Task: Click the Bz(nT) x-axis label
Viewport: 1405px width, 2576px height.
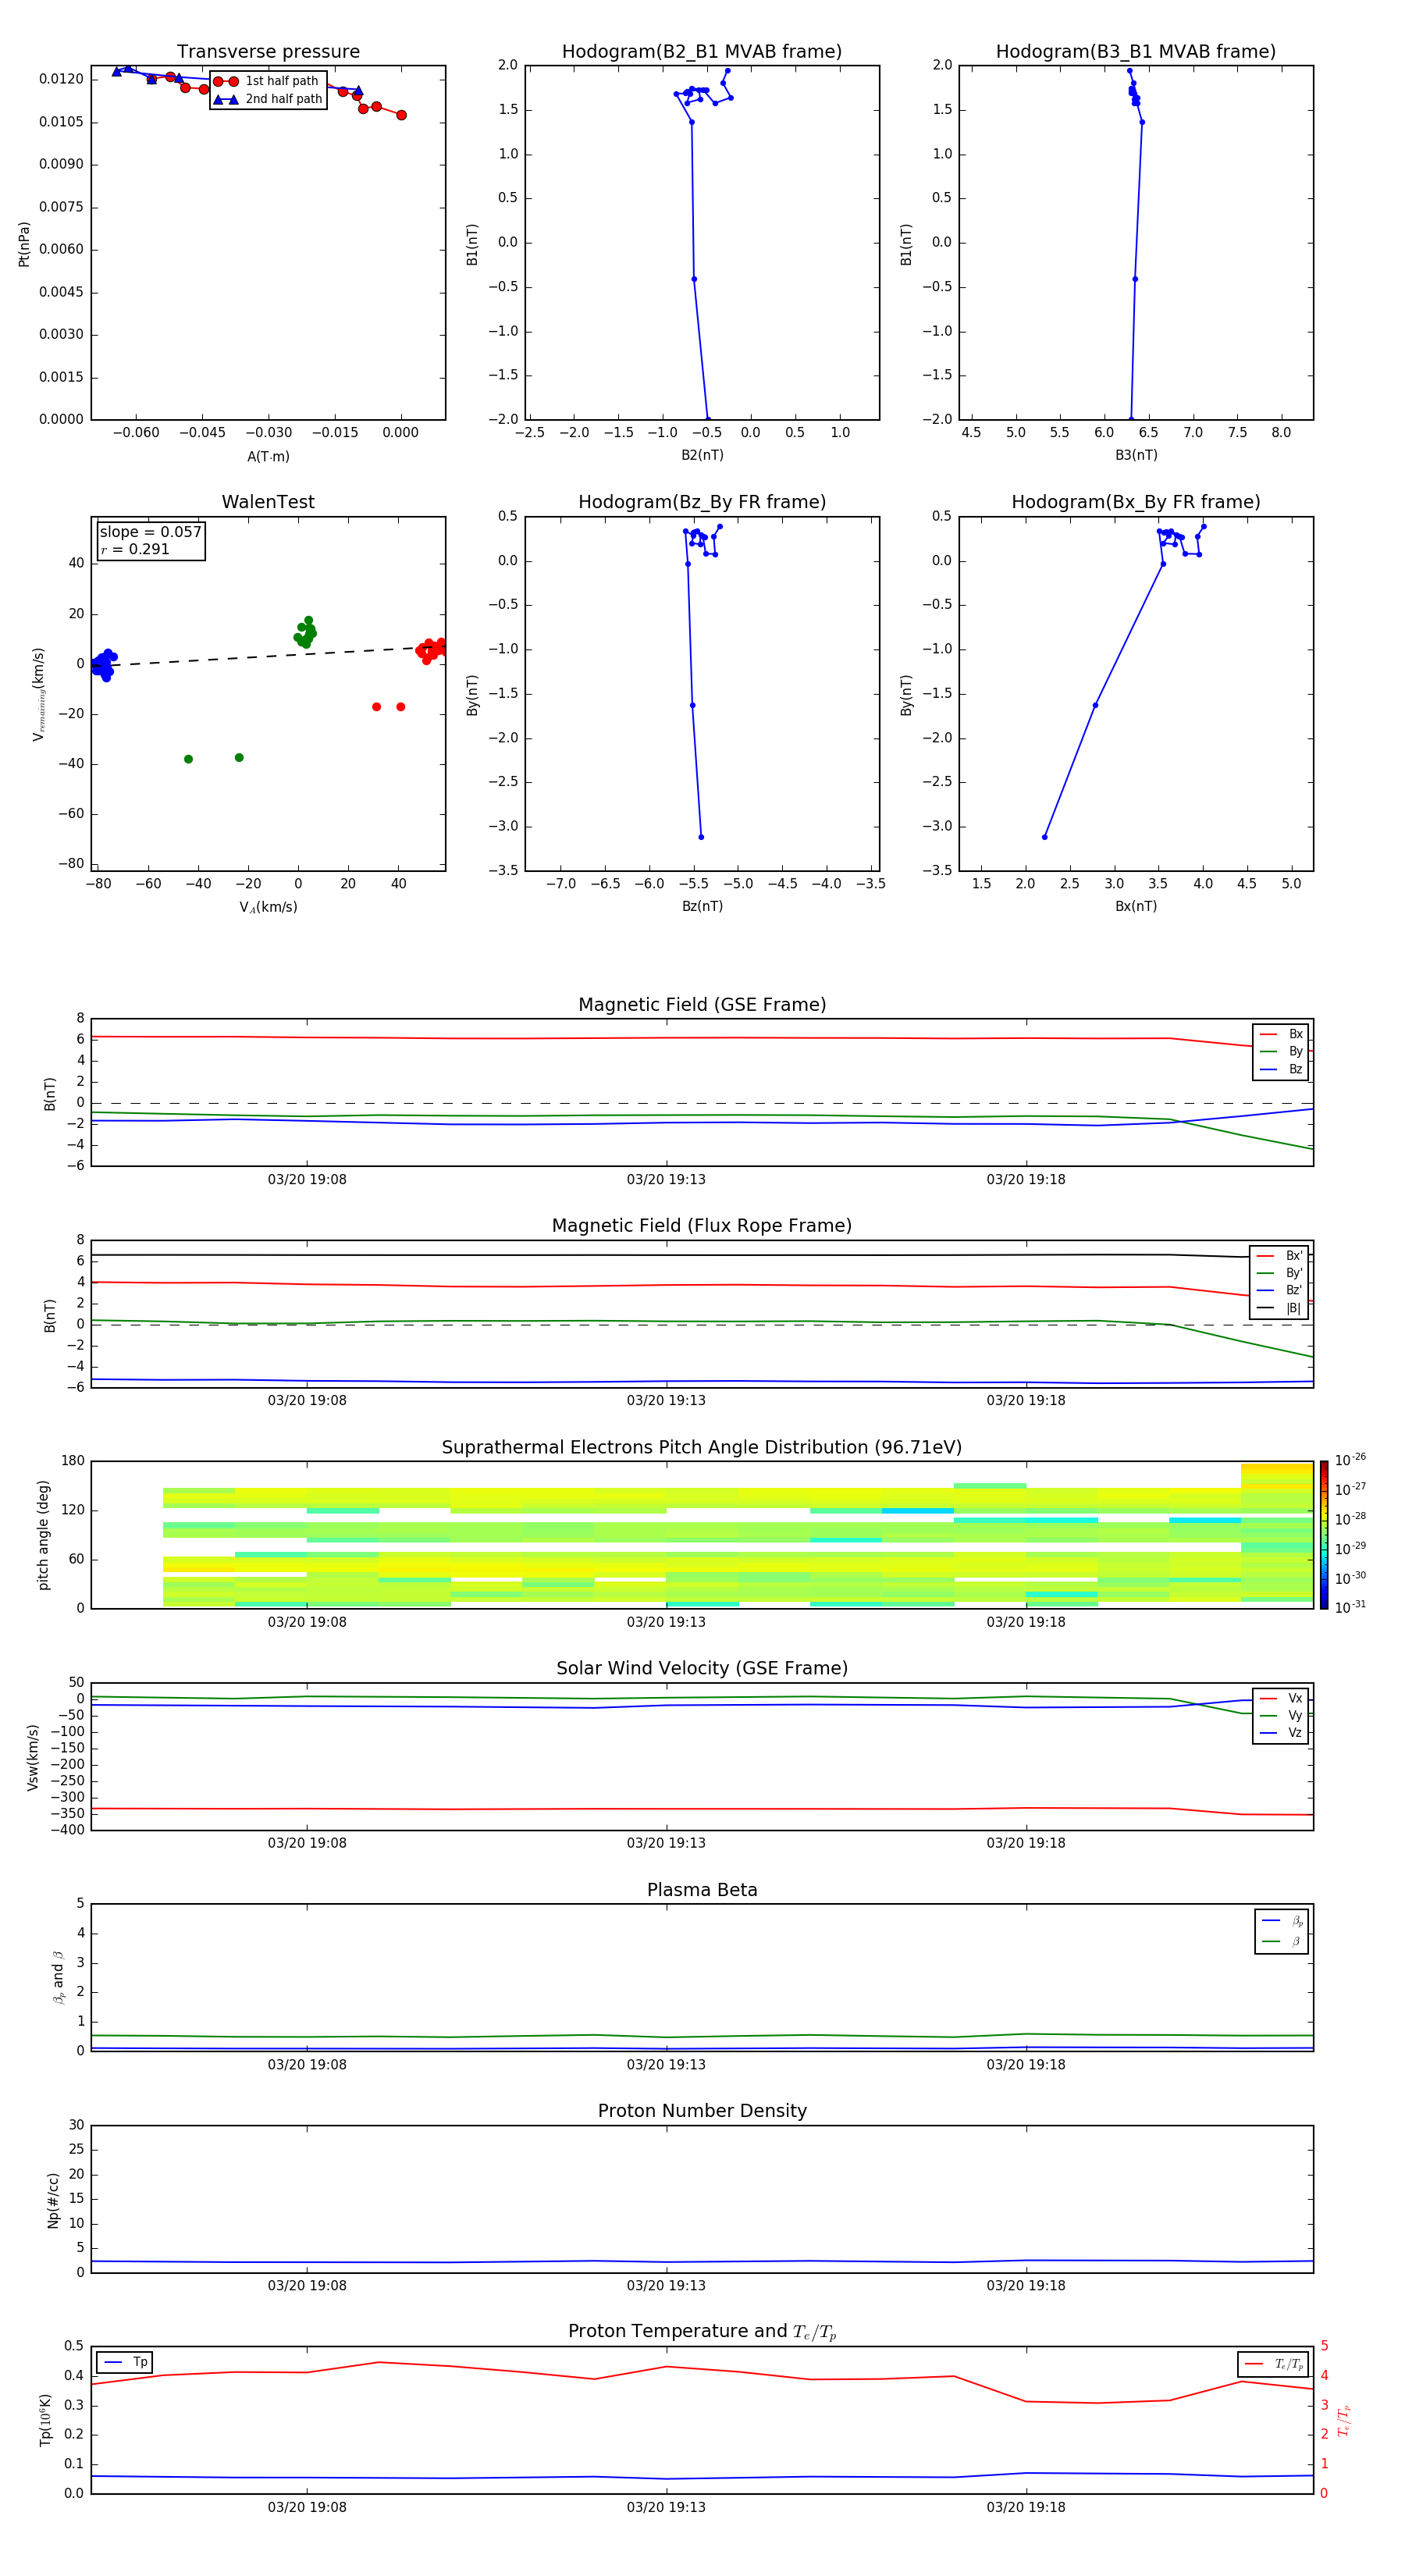Action: [x=702, y=906]
